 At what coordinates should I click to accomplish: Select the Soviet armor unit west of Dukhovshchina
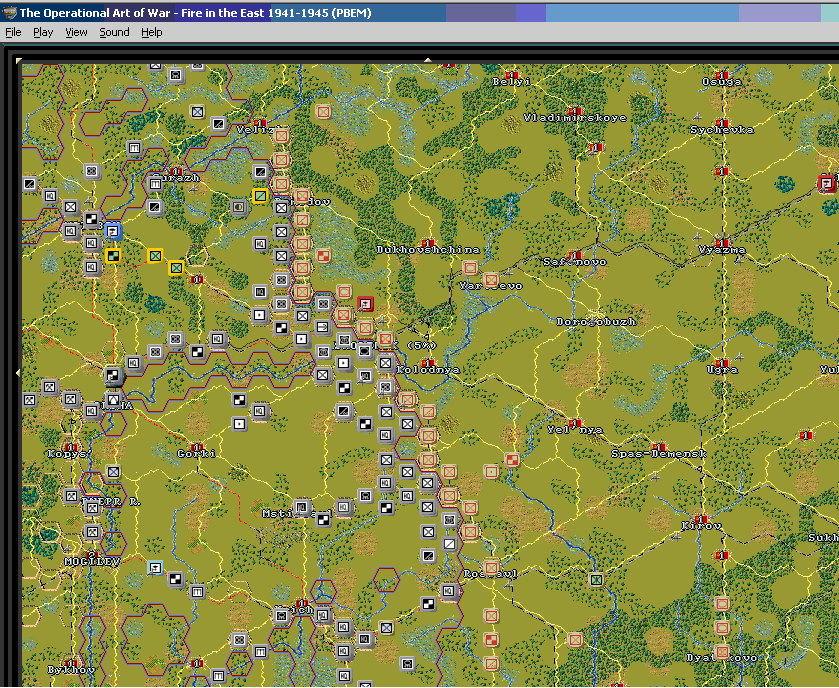[323, 256]
